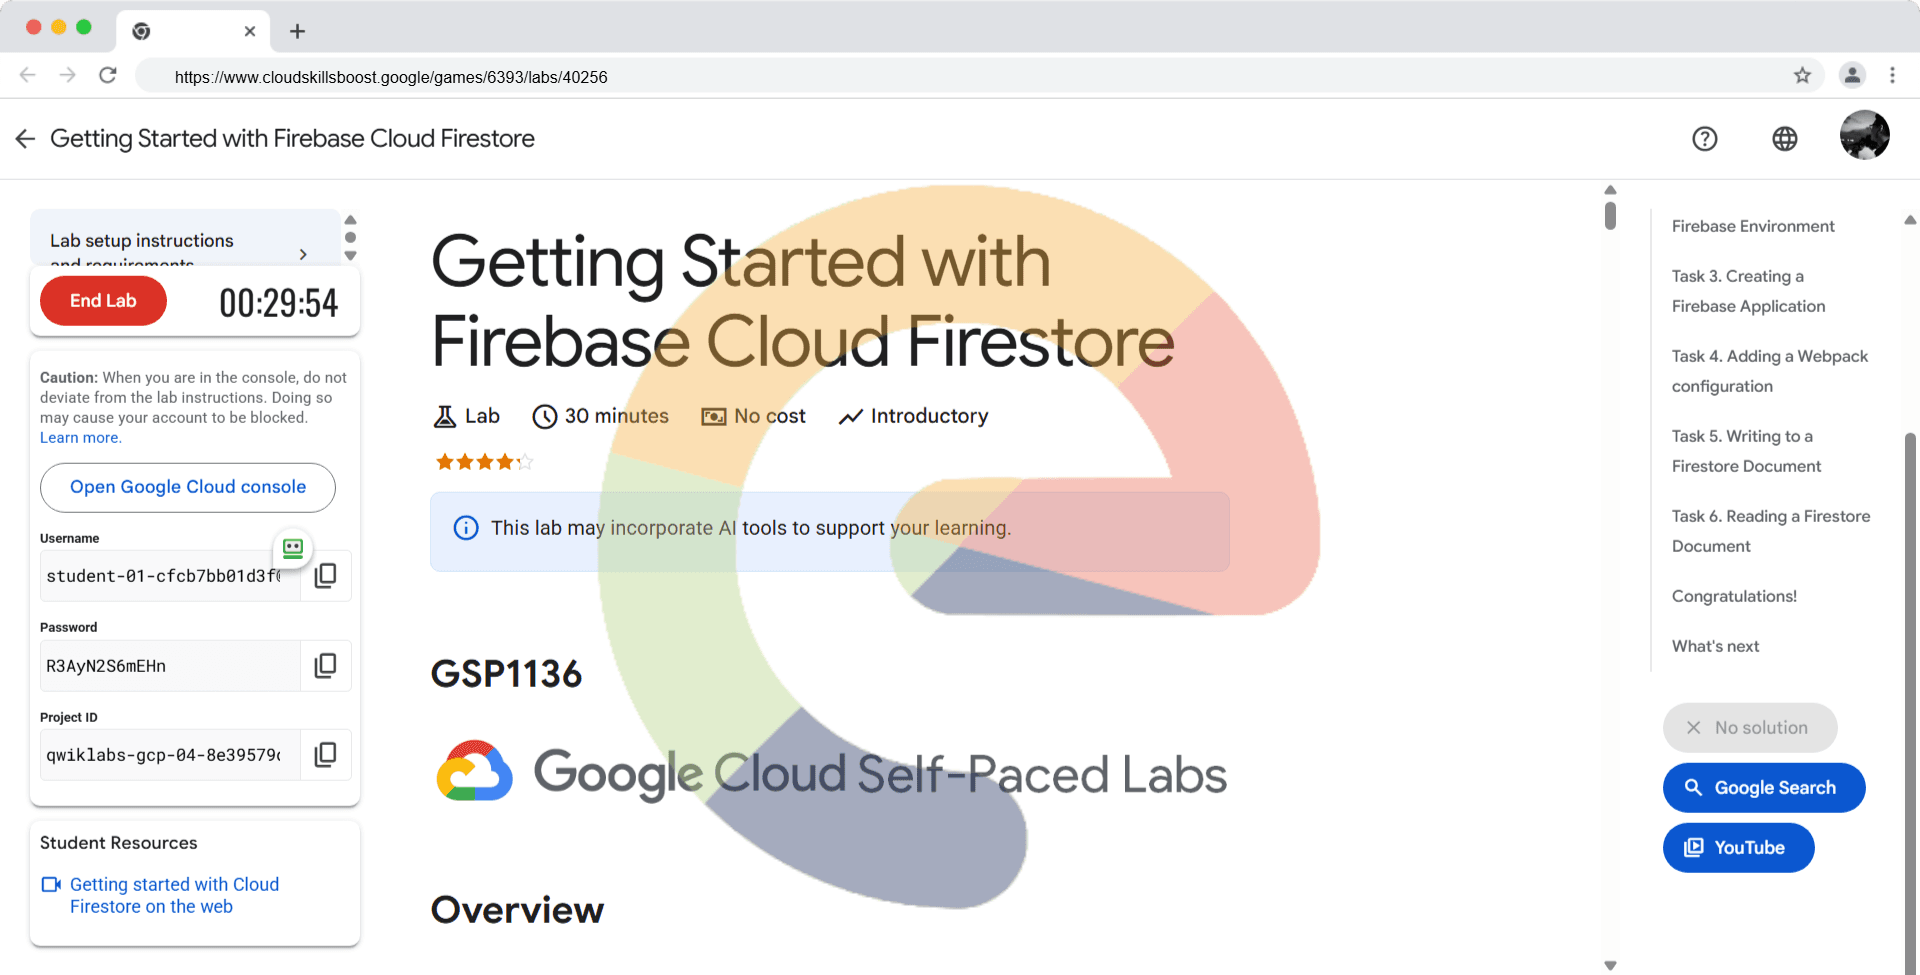
Task: Jump to Task 5 Writing to a Firestore Document
Action: tap(1746, 451)
